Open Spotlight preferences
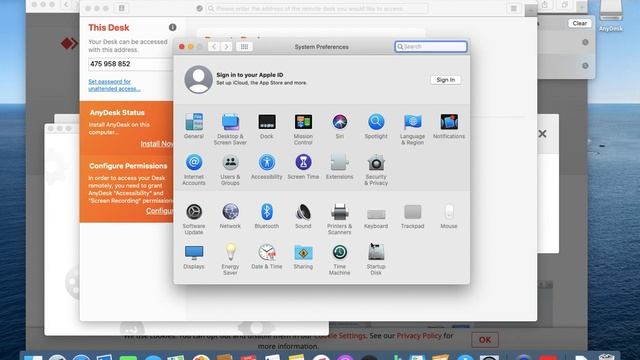This screenshot has height=360, width=640. (376, 126)
